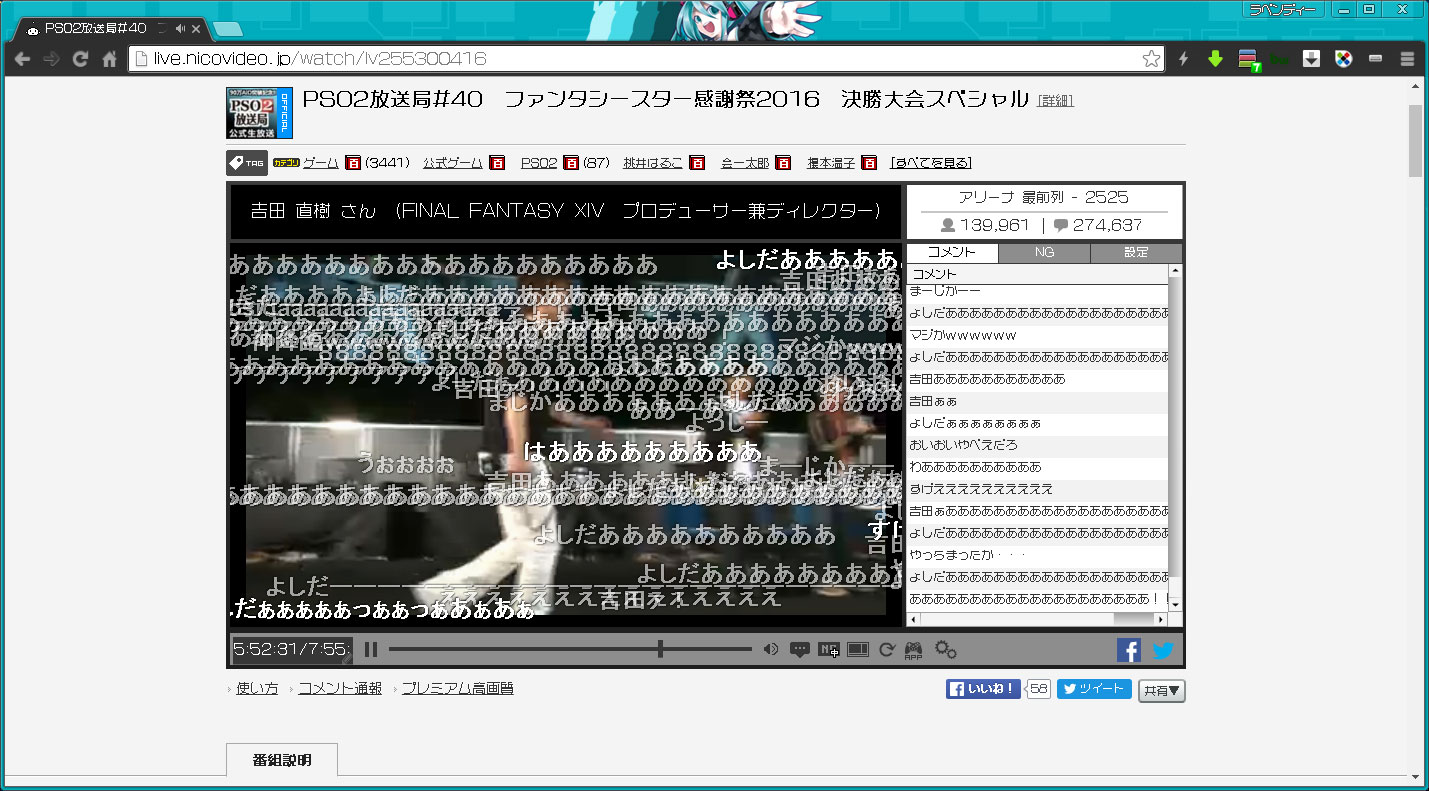Click the Twitter ツイート button
This screenshot has width=1429, height=791.
[1094, 689]
